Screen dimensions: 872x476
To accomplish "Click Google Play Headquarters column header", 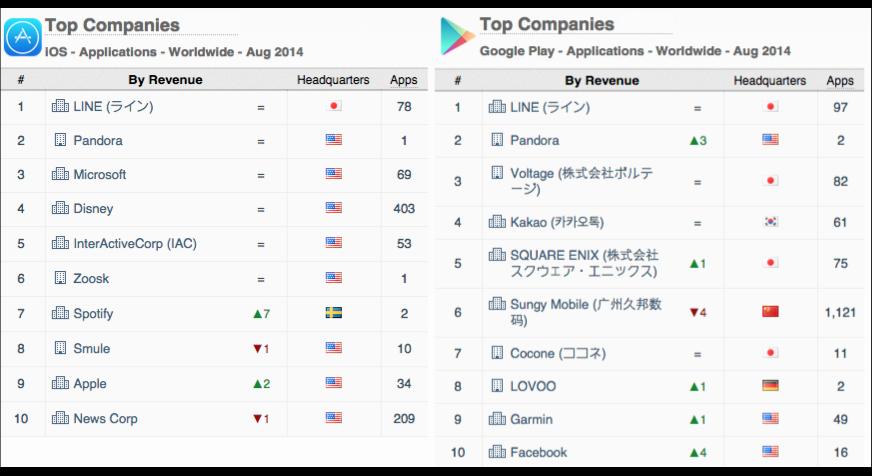I will pos(769,81).
